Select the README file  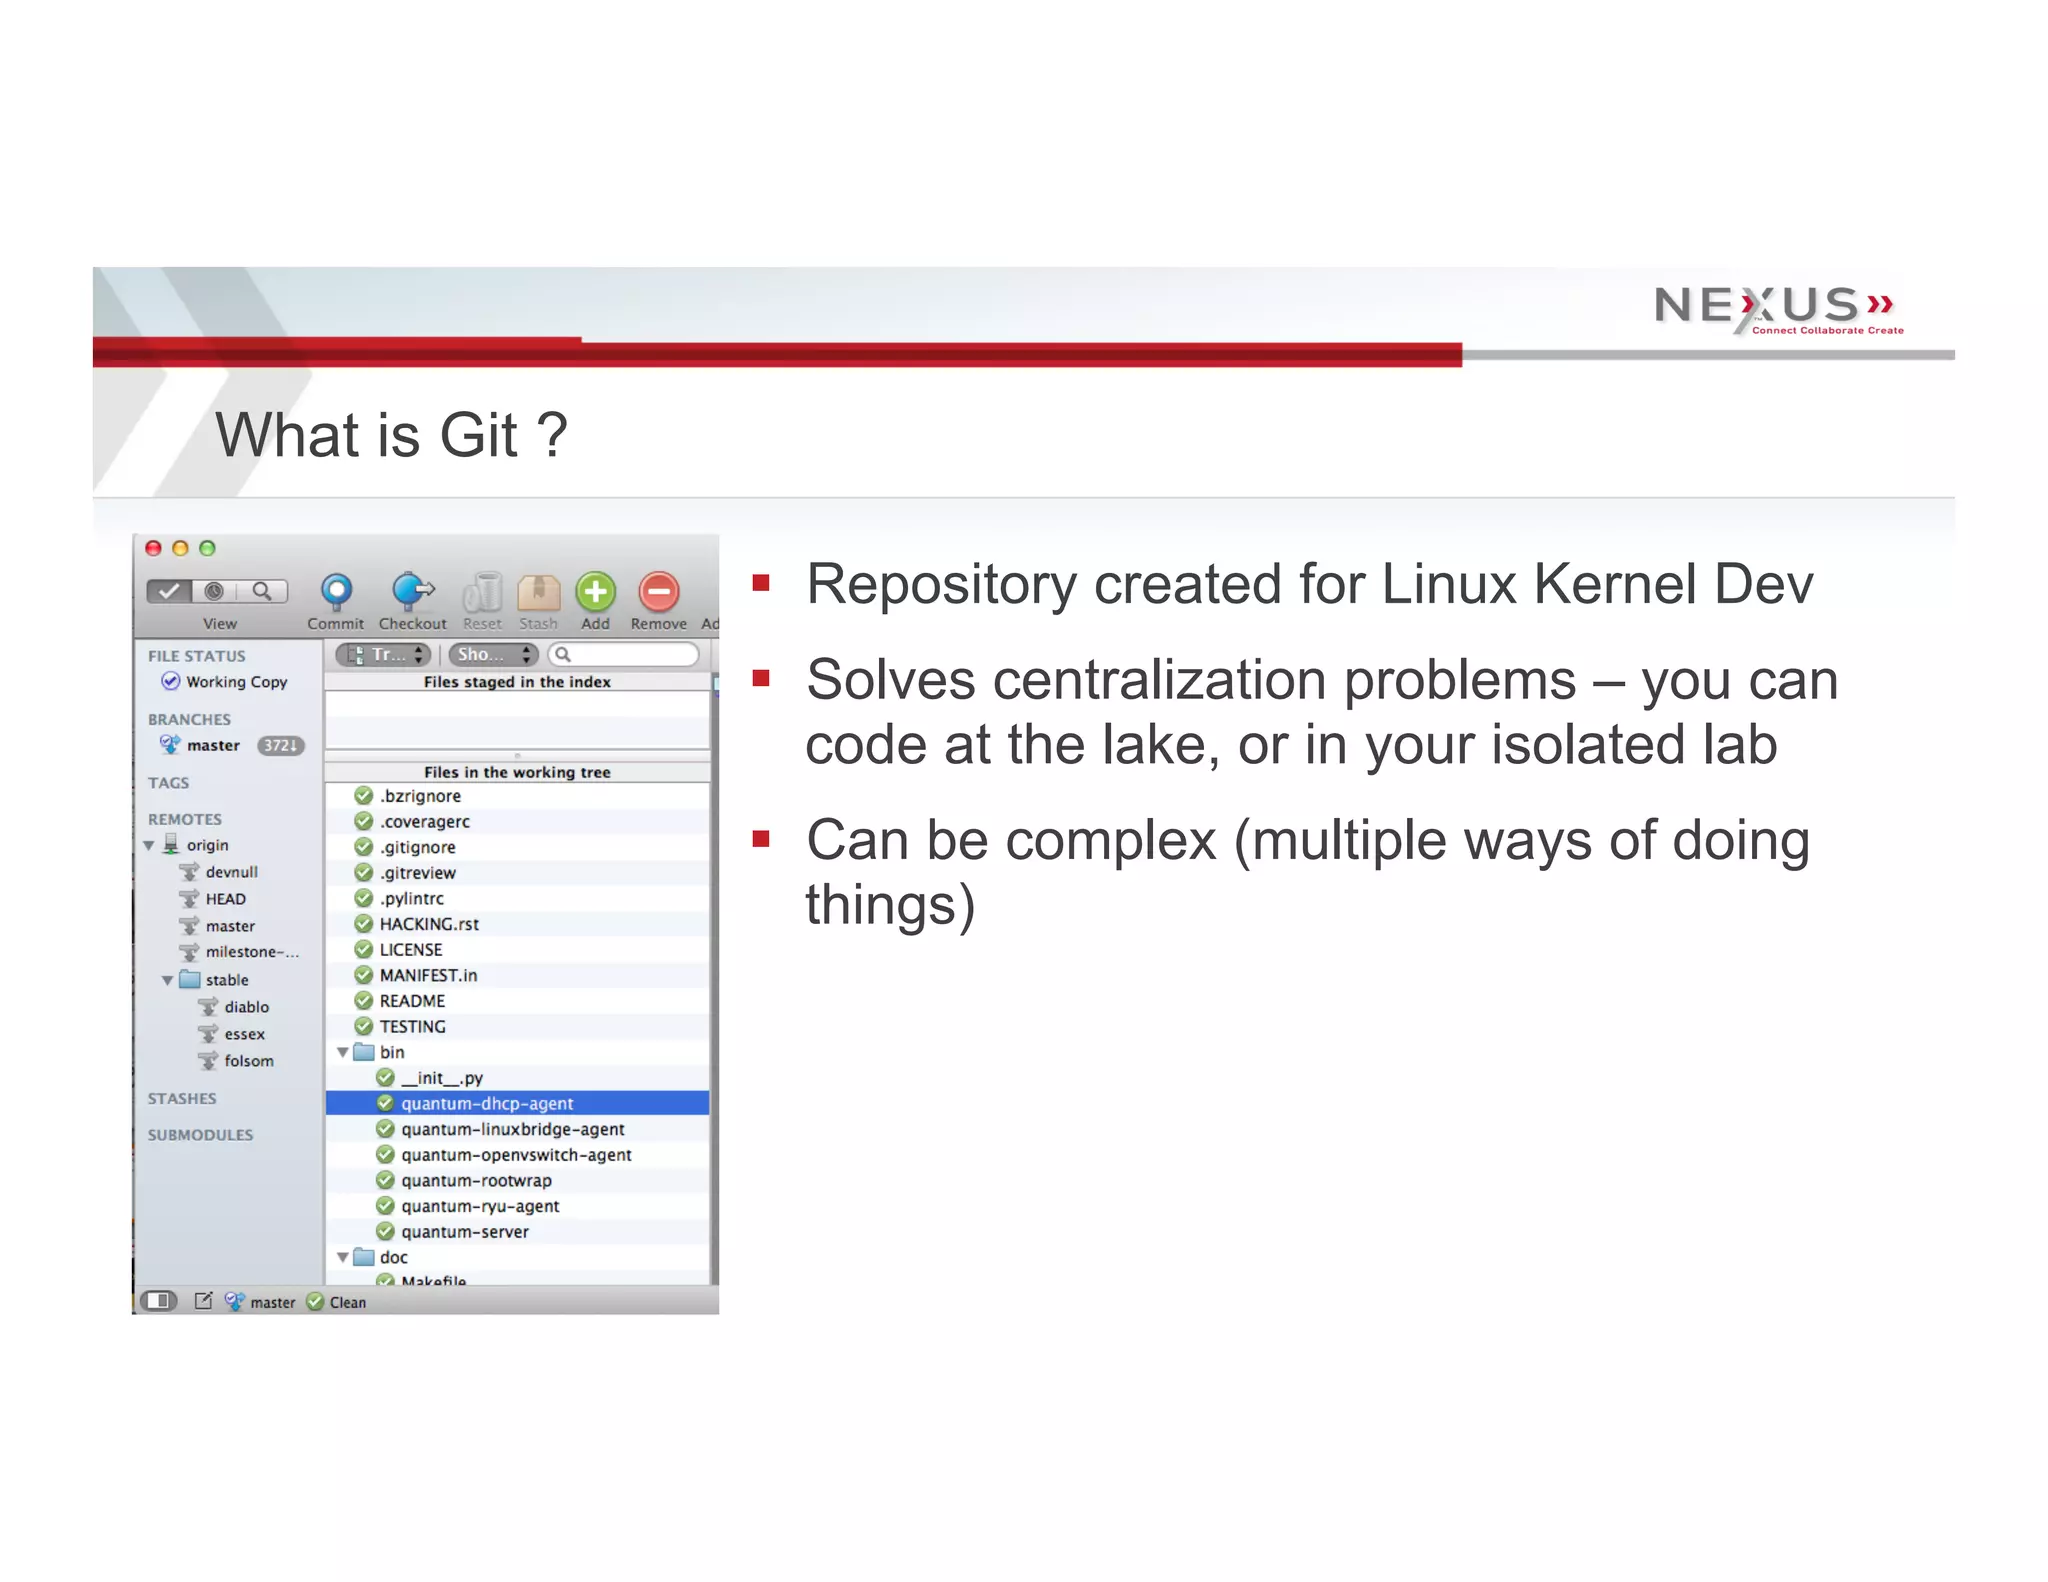click(517, 1001)
